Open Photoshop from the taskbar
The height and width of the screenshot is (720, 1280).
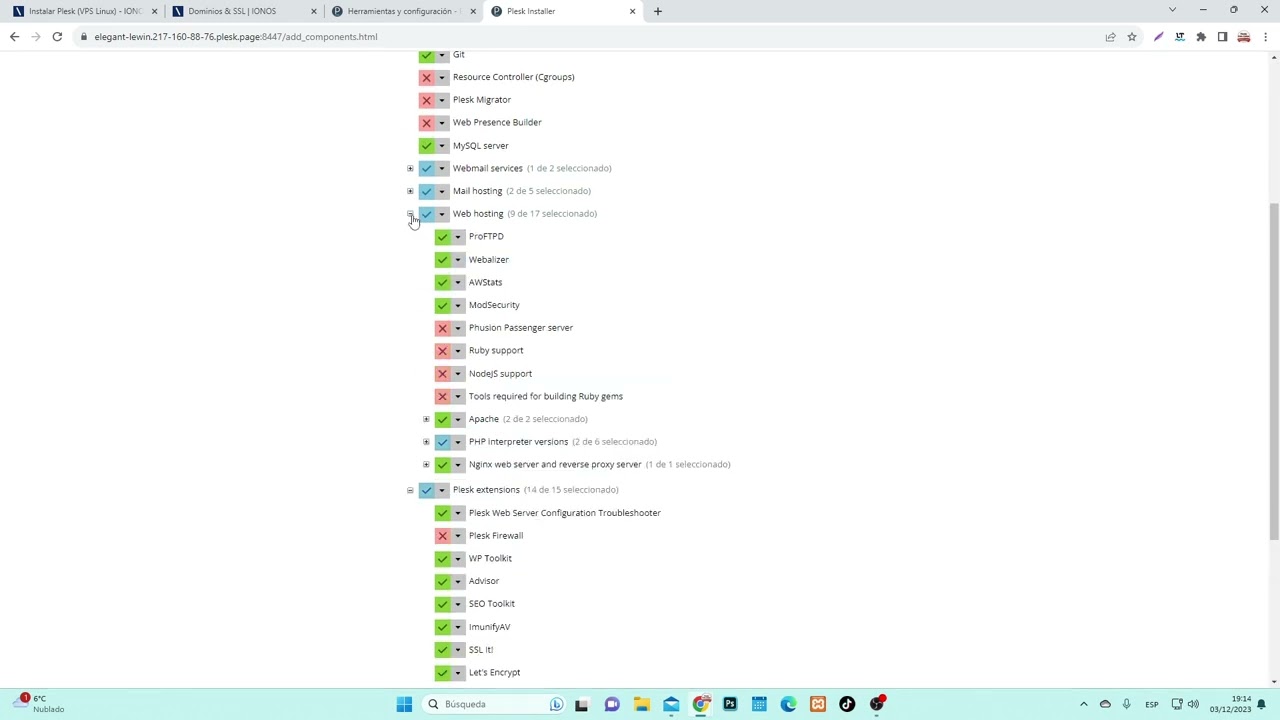(x=730, y=704)
